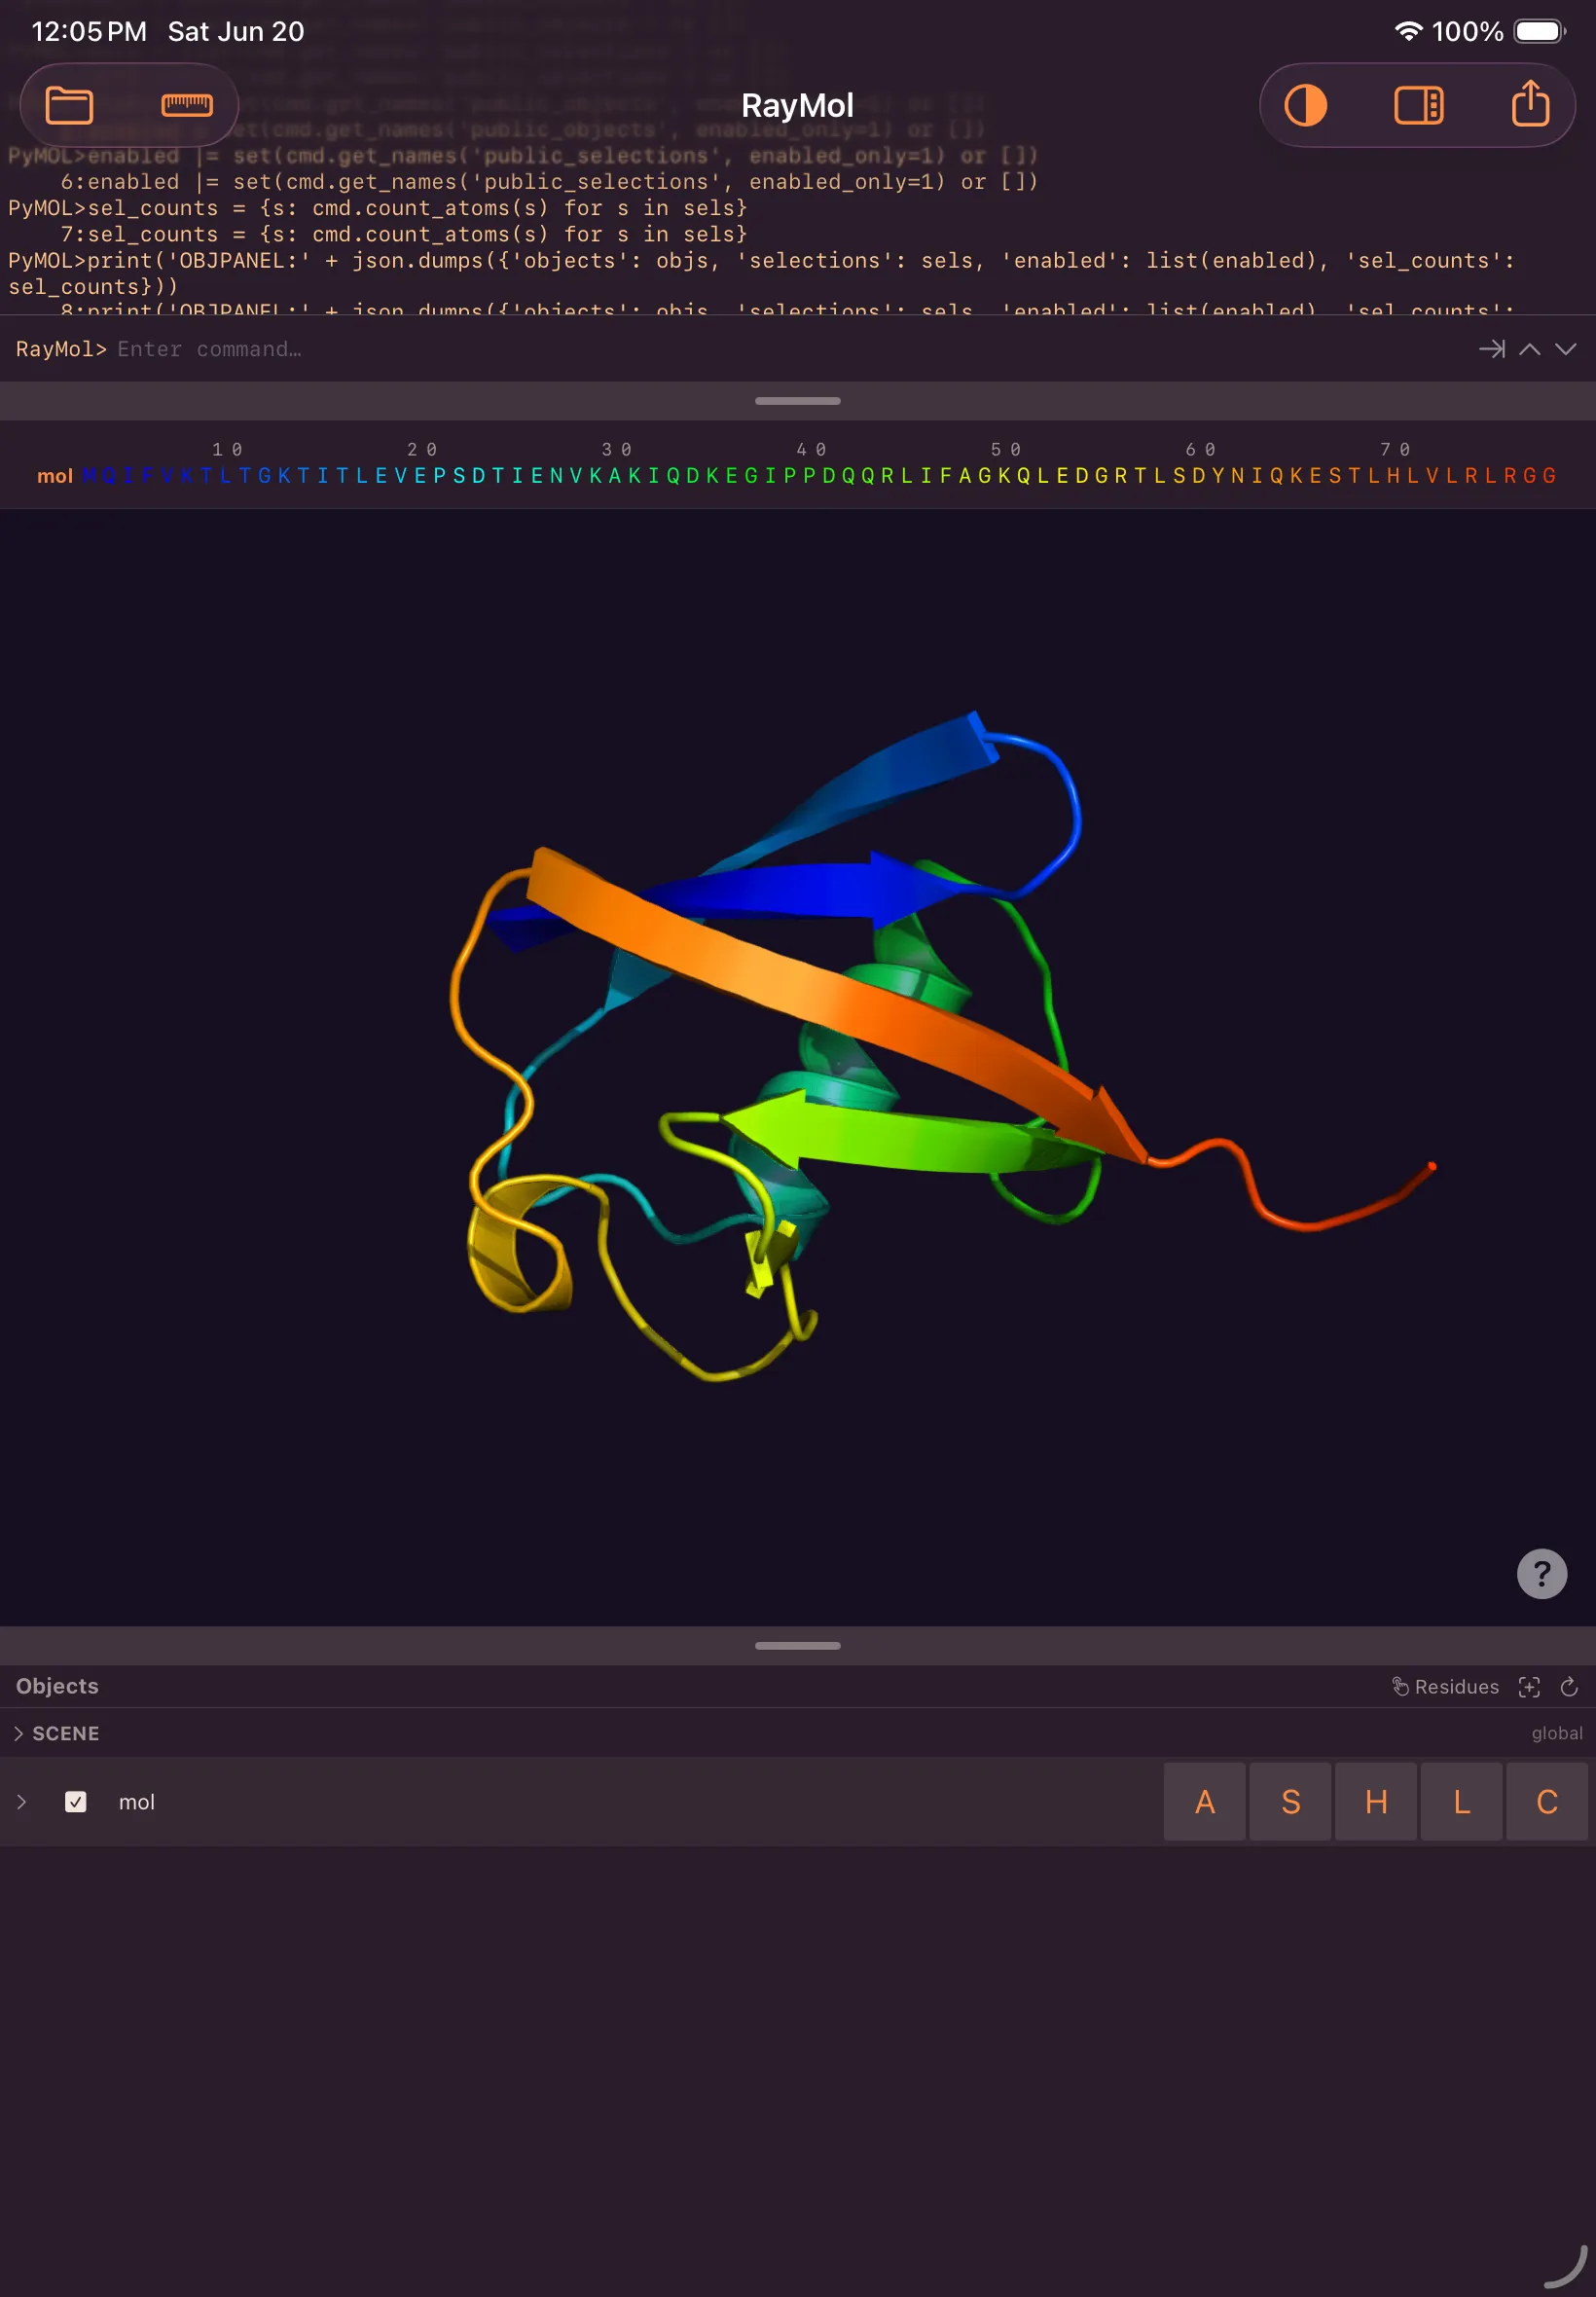1596x2297 pixels.
Task: Expand the SCENE section
Action: (x=18, y=1733)
